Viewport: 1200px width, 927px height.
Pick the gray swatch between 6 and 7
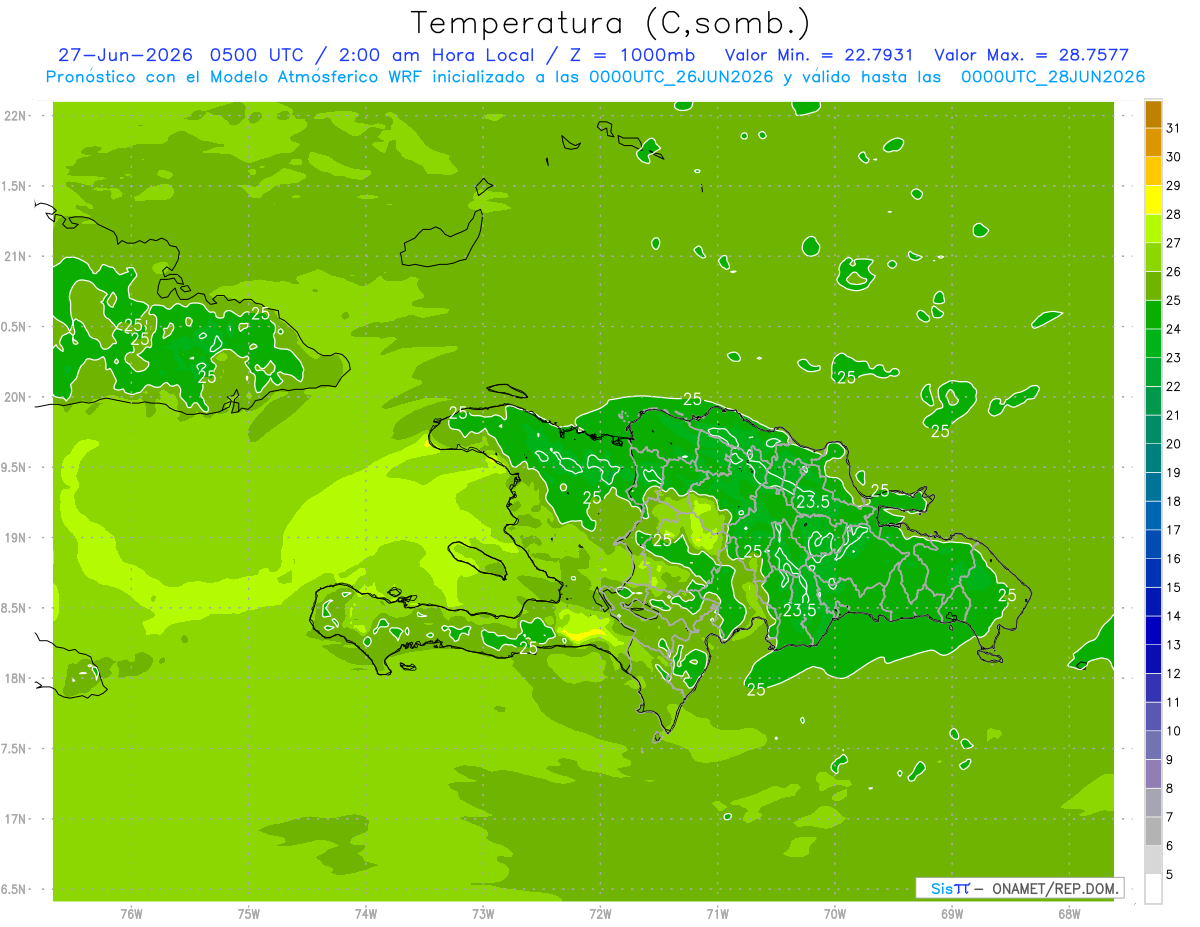click(1153, 832)
